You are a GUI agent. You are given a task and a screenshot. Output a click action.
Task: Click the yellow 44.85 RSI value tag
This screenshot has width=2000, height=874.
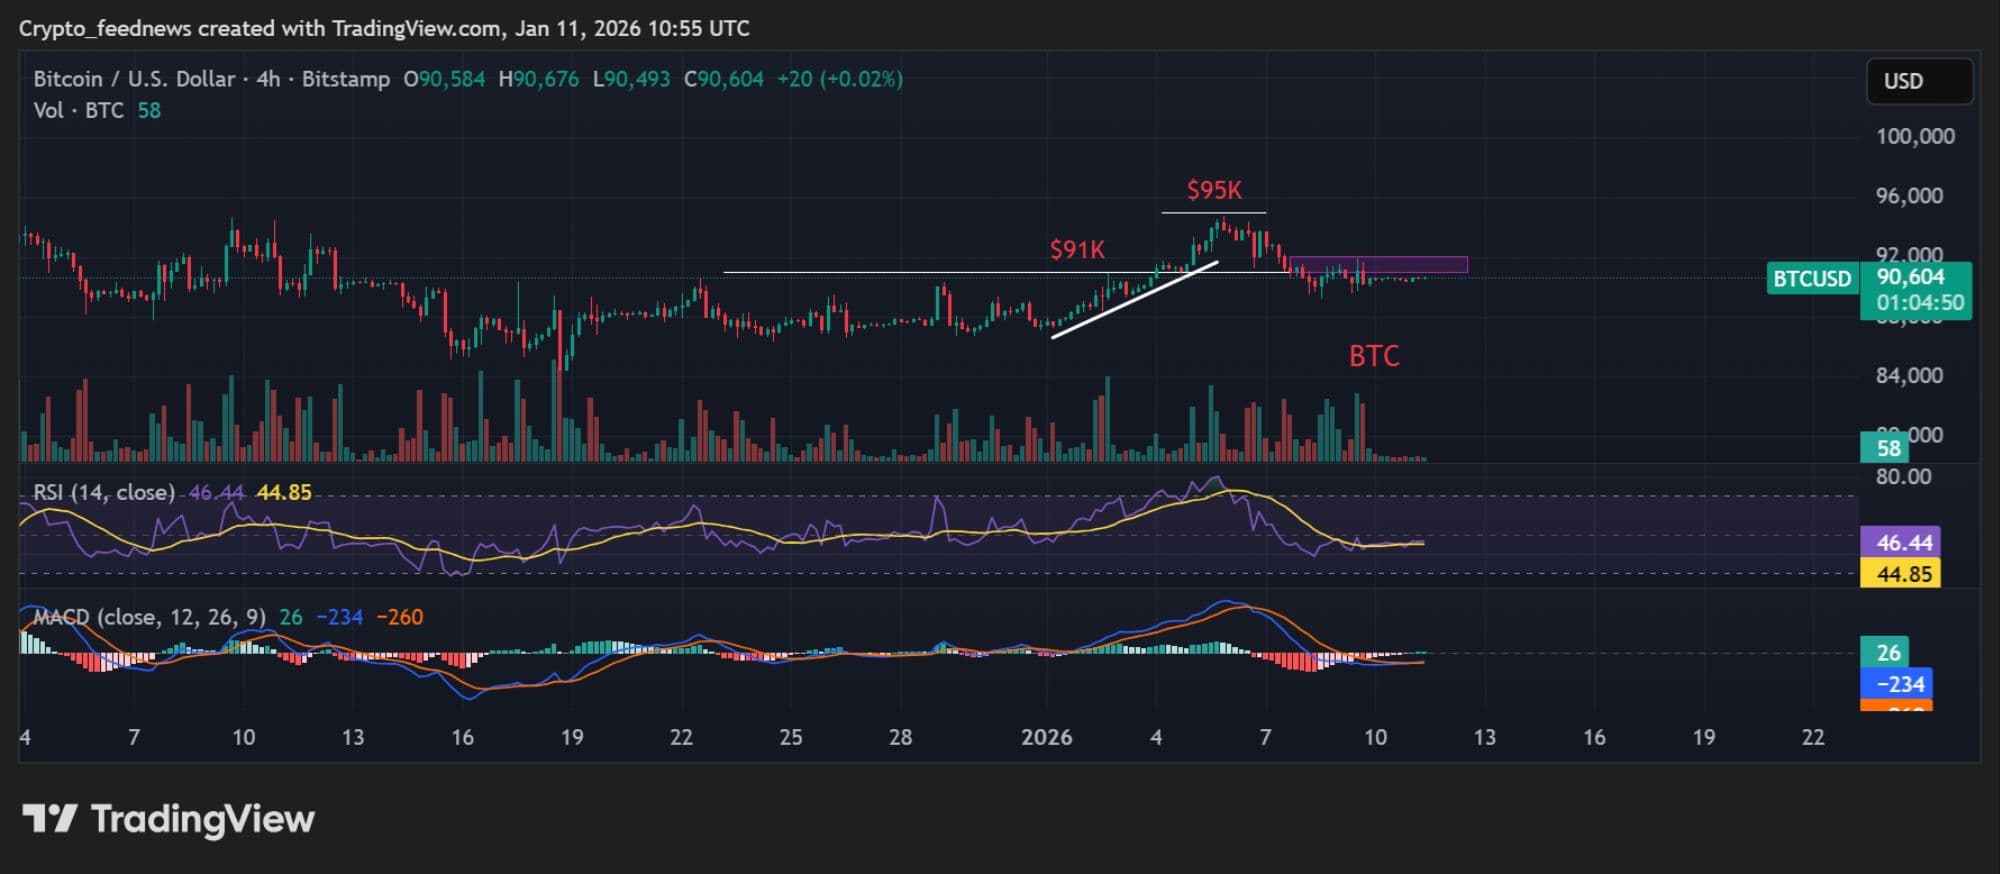coord(1899,574)
